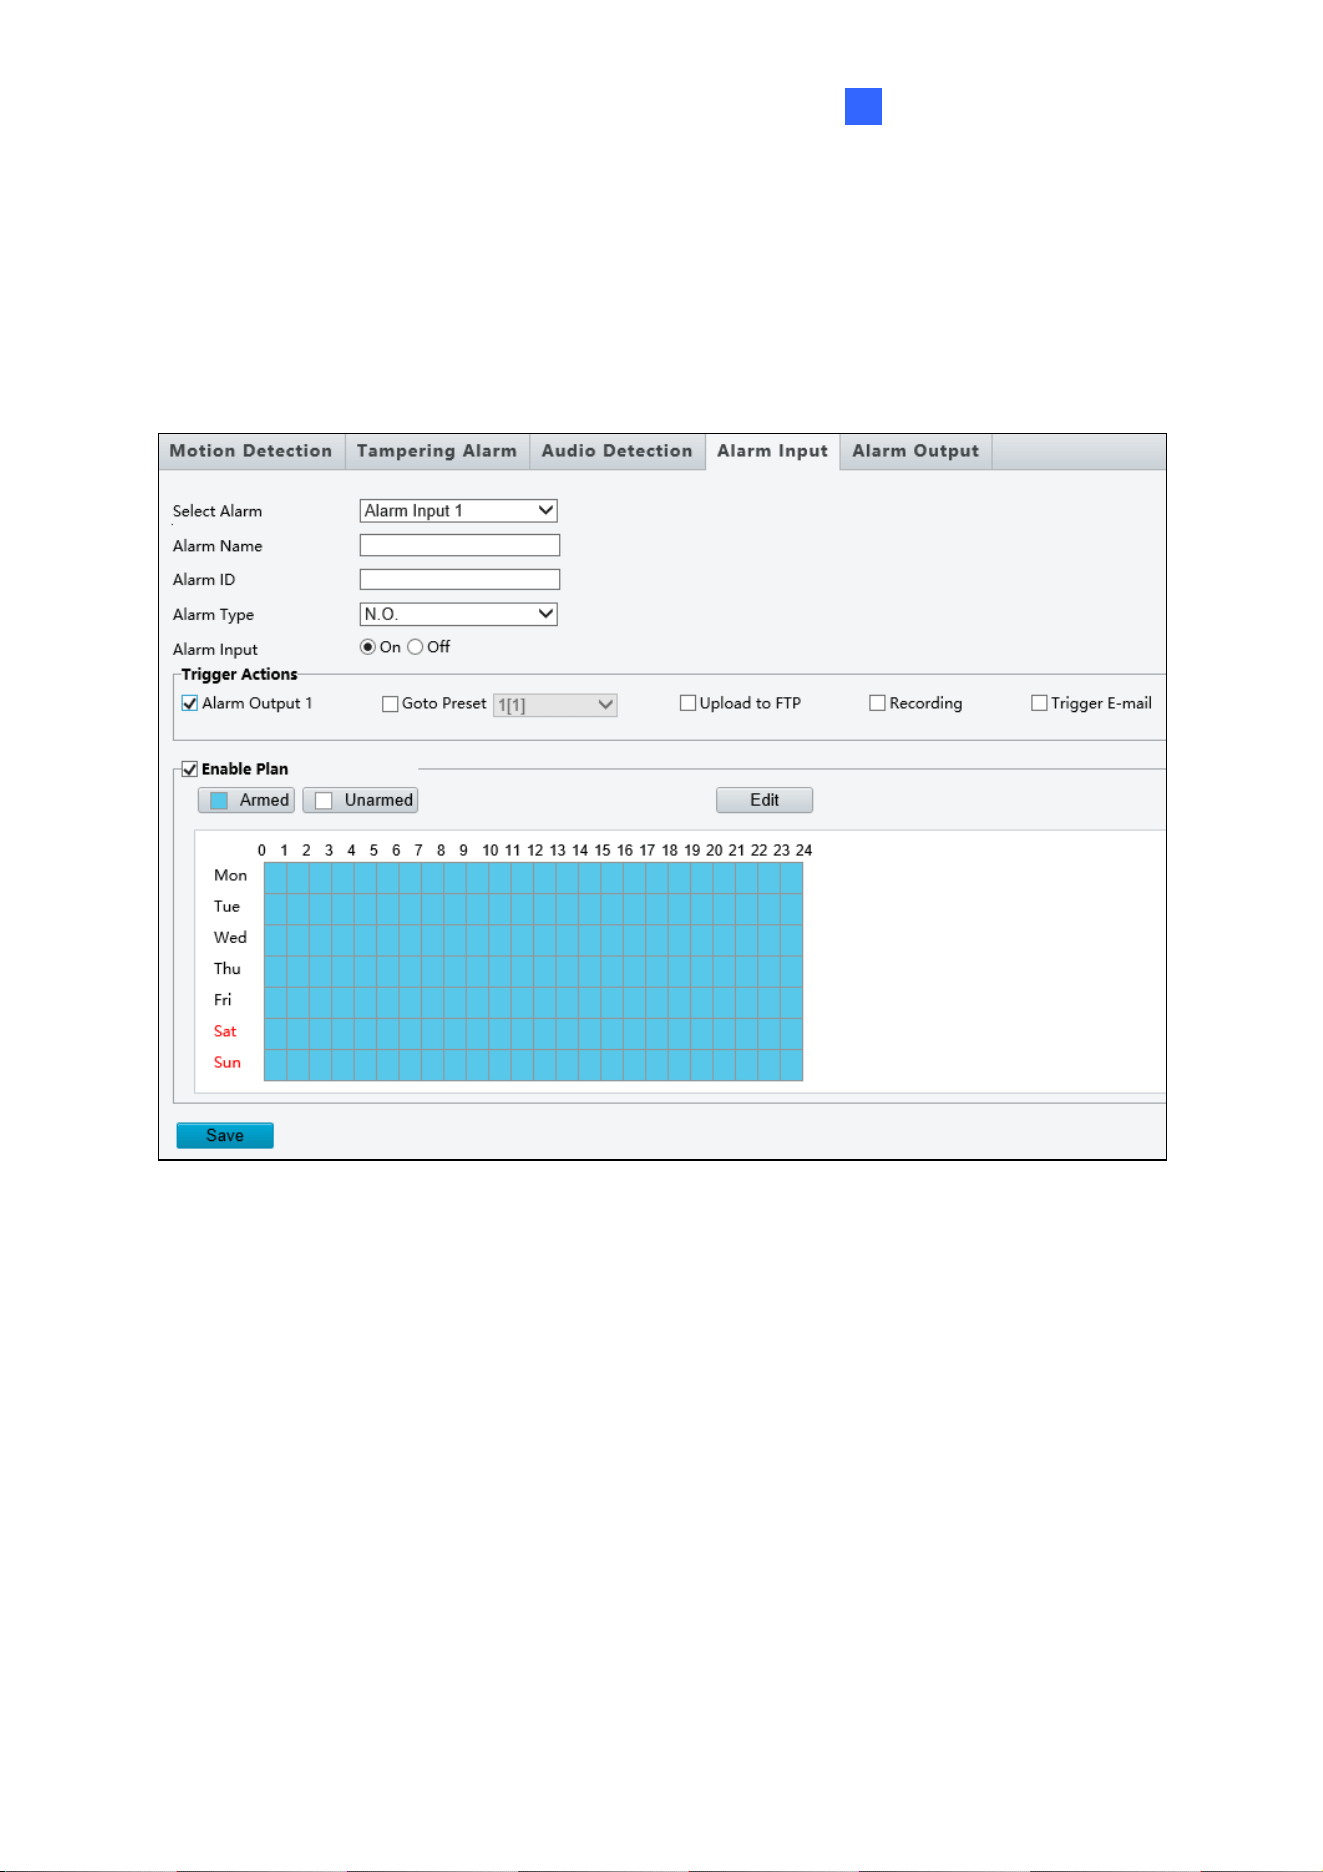
Task: Enable the Goto Preset checkbox
Action: pos(390,704)
